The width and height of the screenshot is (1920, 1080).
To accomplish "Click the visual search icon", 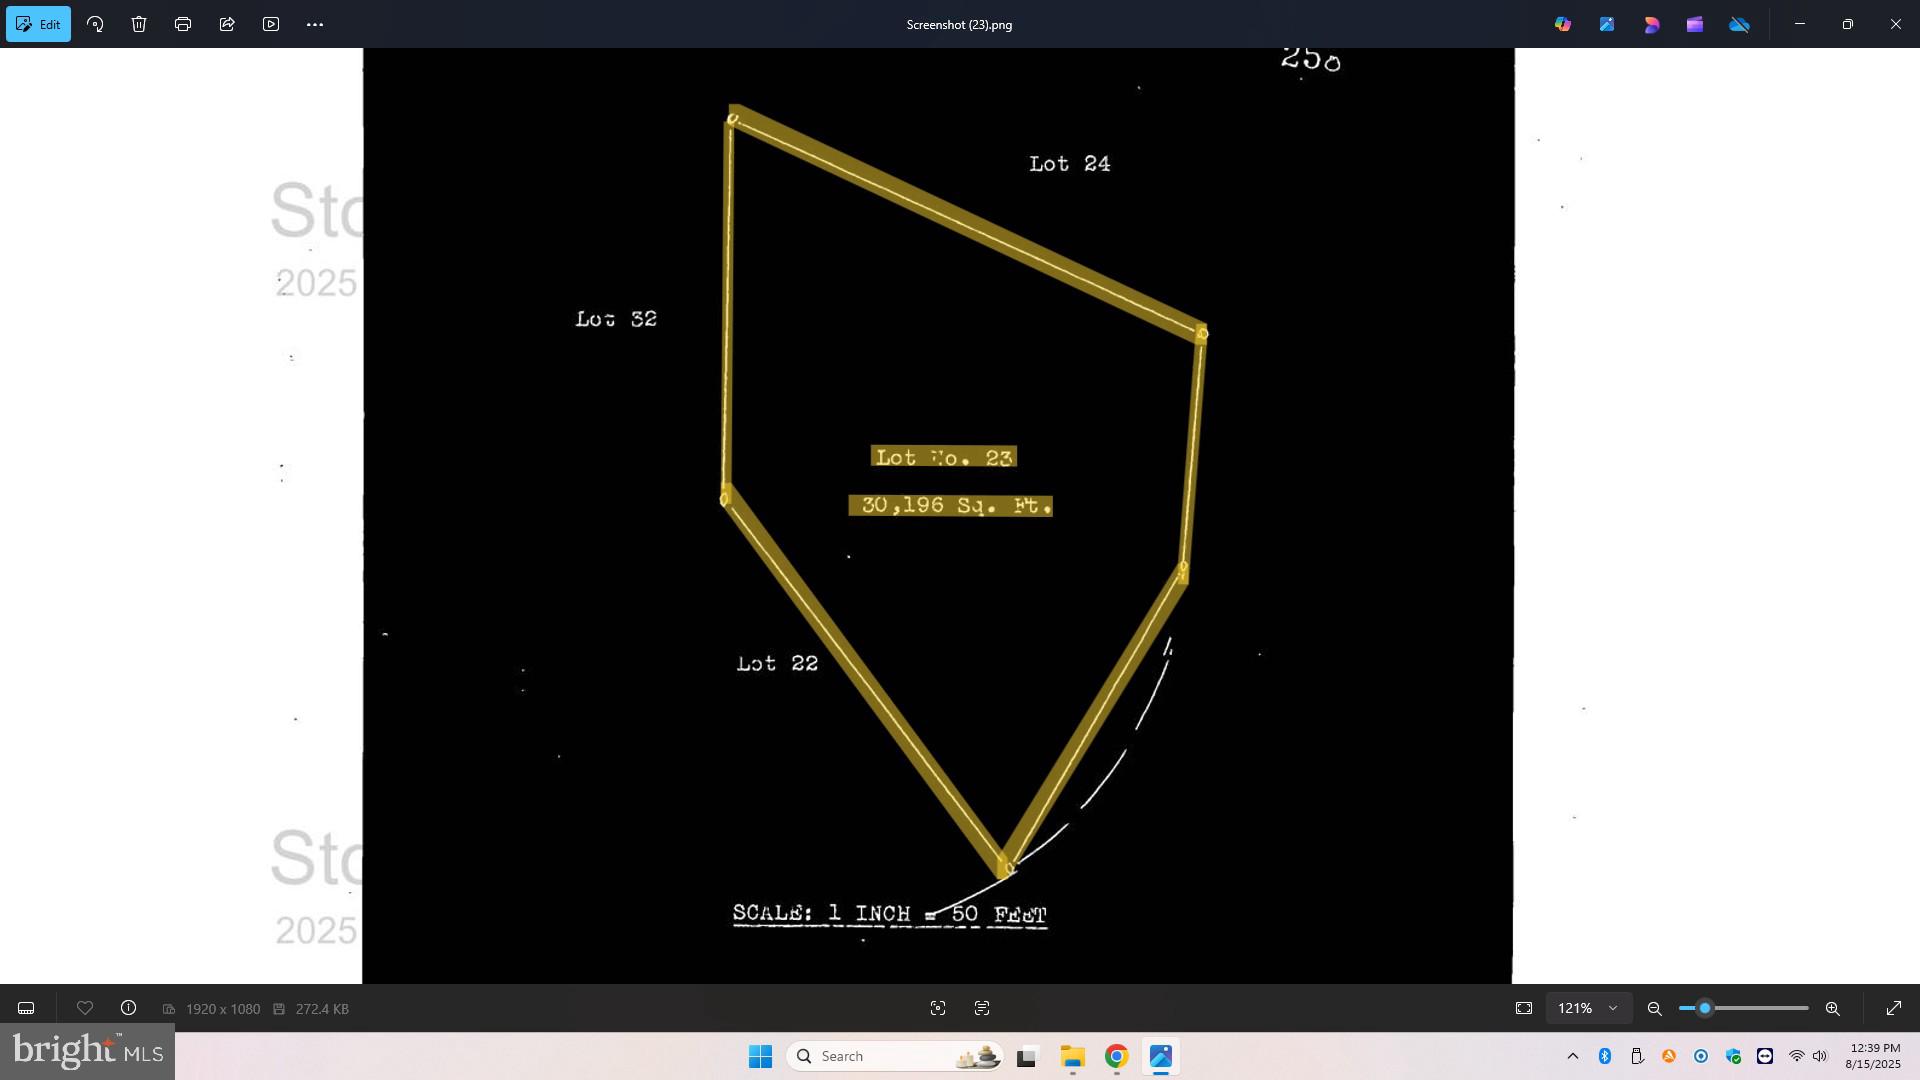I will [938, 1009].
